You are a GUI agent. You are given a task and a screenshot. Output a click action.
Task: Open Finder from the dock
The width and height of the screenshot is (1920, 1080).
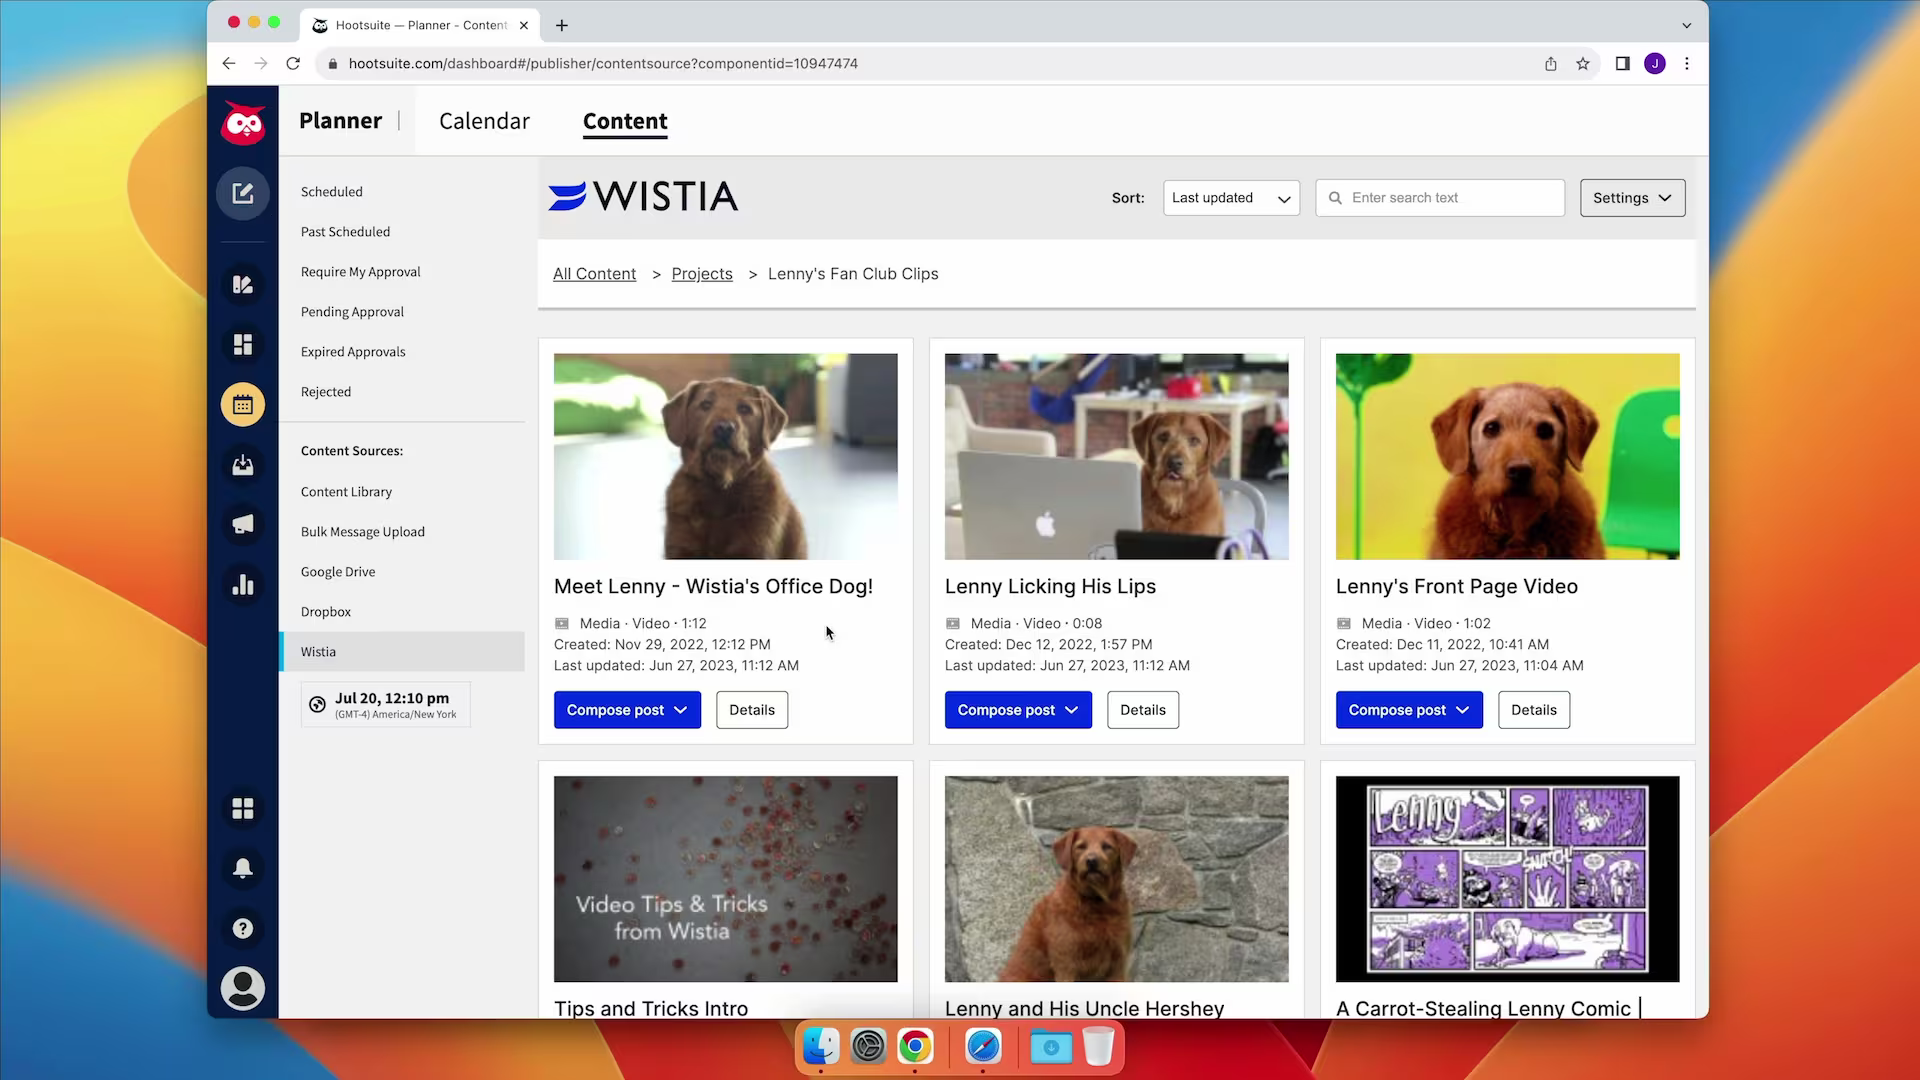point(821,1047)
